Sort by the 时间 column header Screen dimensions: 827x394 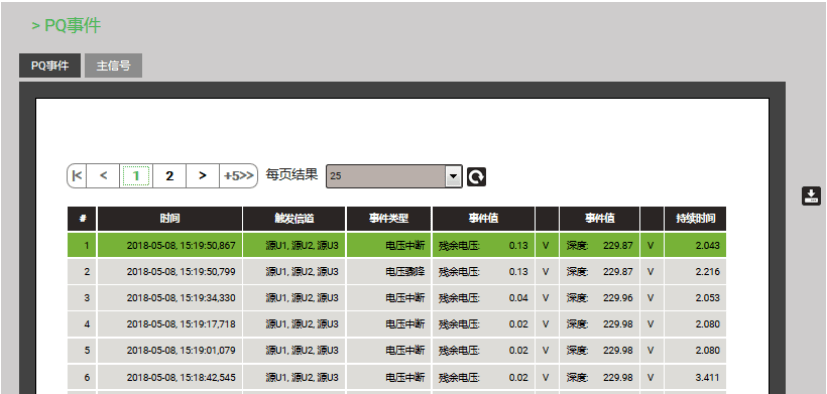click(x=170, y=218)
